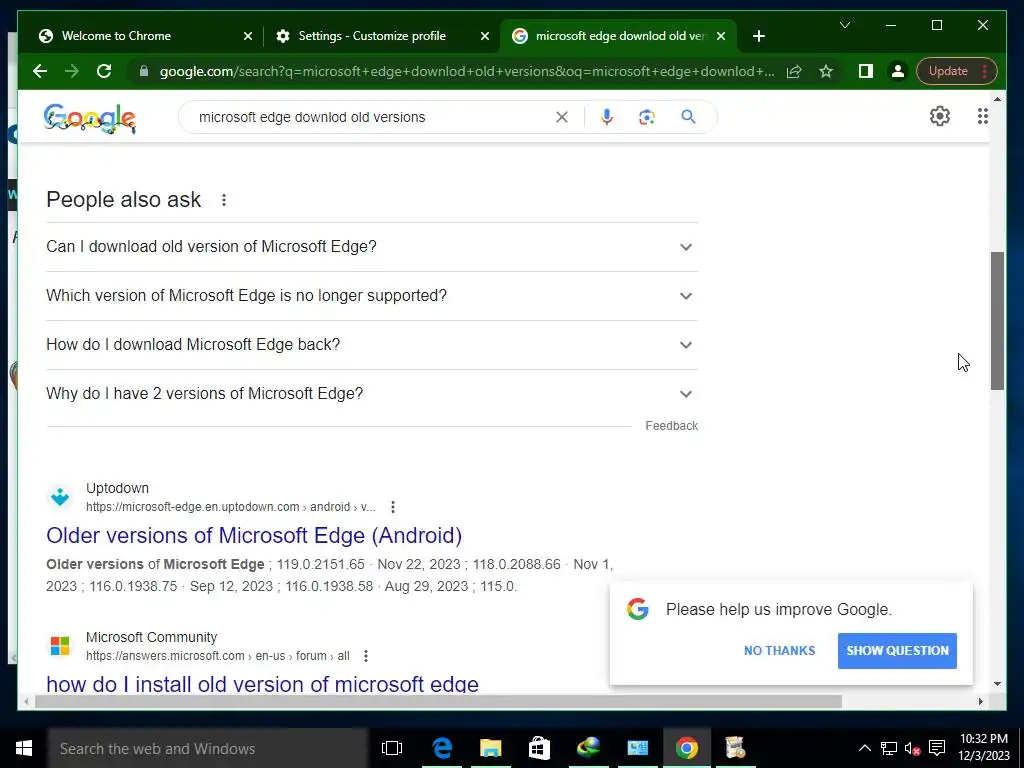View site information lock icon
This screenshot has height=768, width=1024.
coord(144,71)
